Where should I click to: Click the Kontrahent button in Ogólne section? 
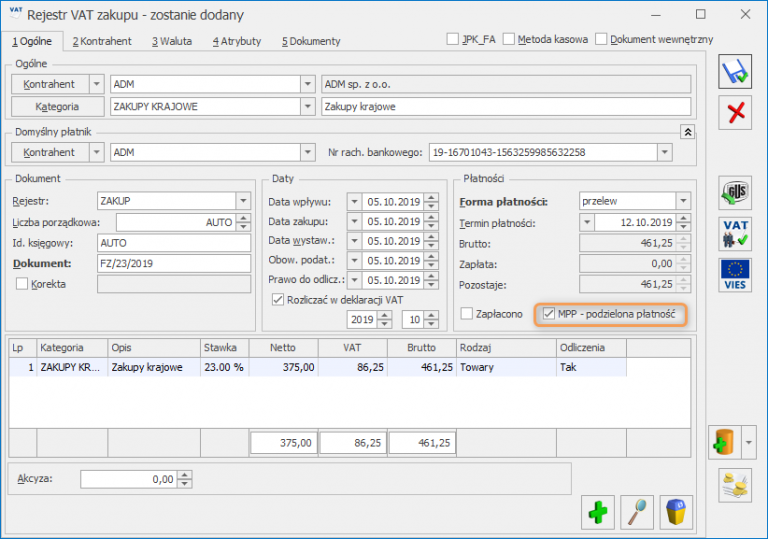tap(49, 84)
